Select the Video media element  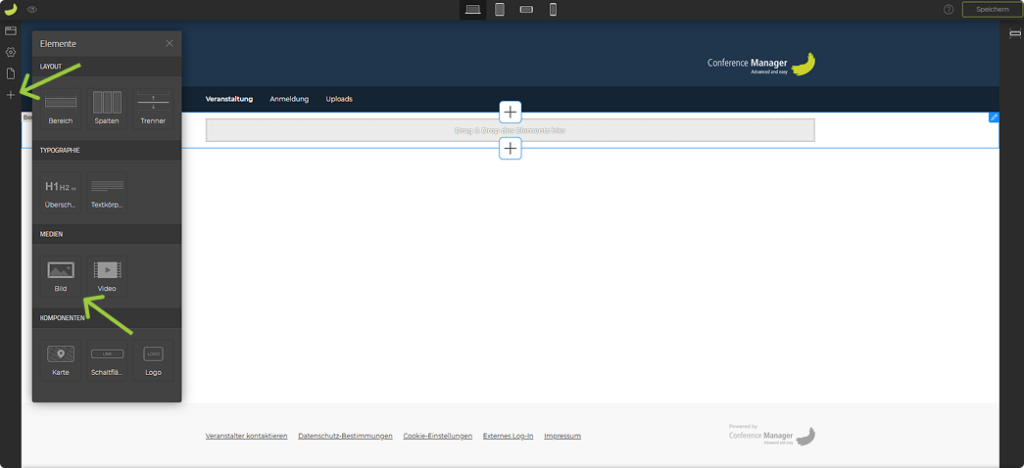[107, 276]
